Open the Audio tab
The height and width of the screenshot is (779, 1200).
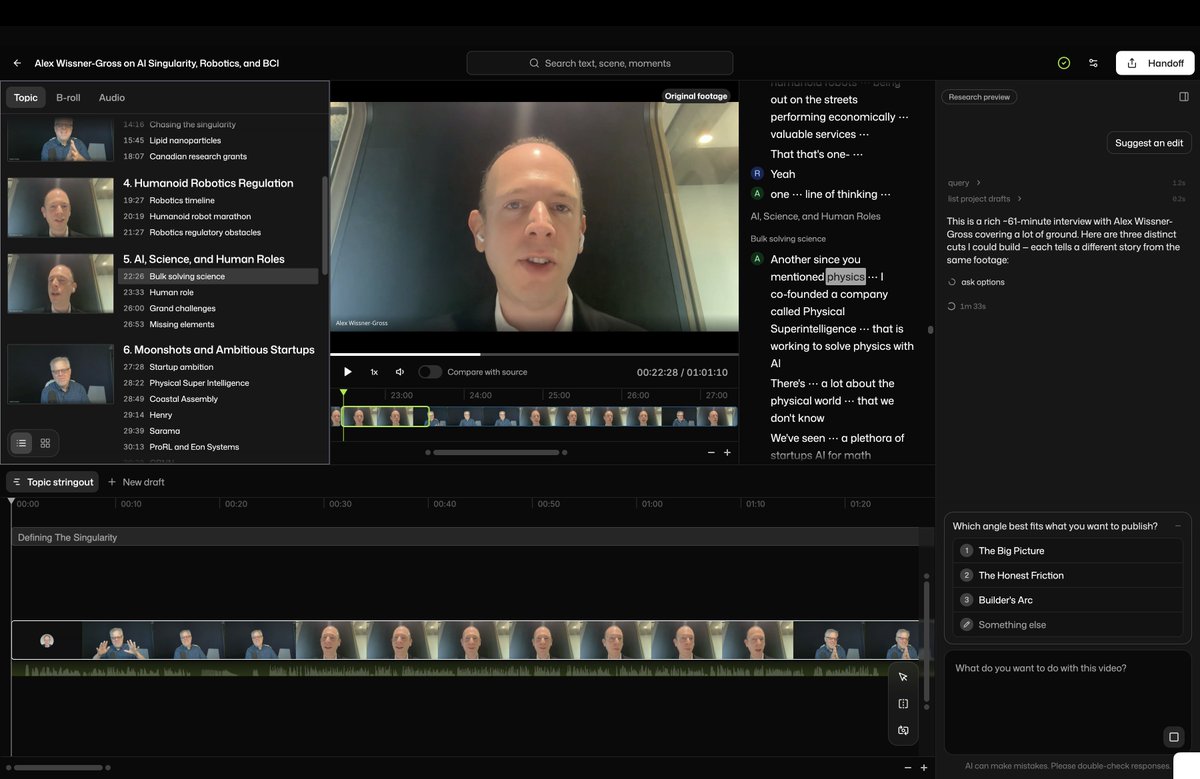pos(112,98)
